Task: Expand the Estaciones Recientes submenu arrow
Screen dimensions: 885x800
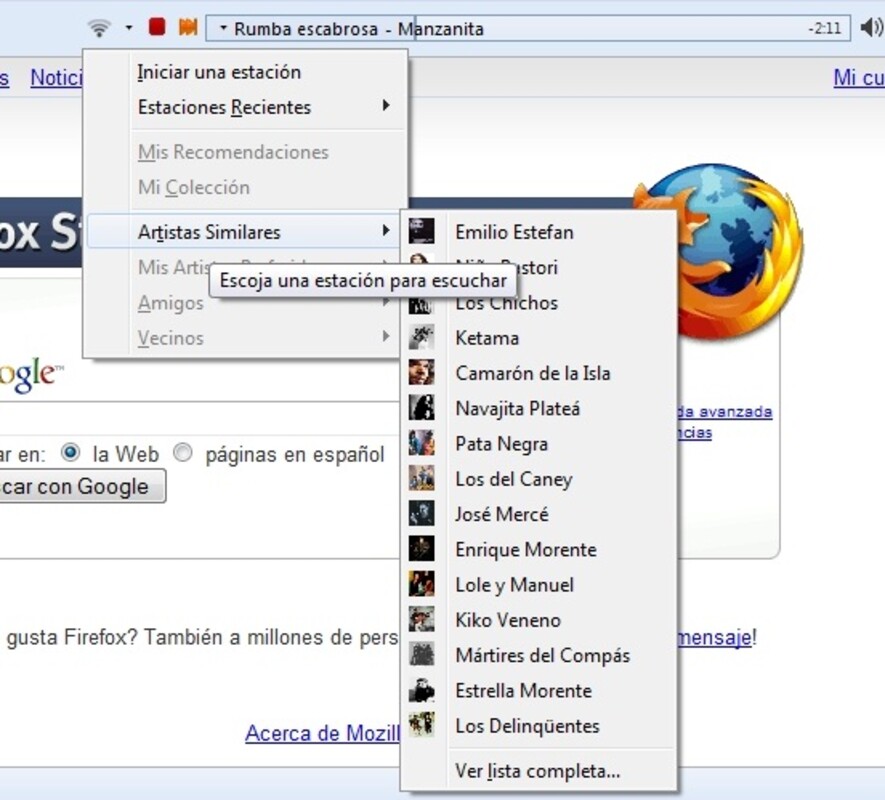Action: coord(386,106)
